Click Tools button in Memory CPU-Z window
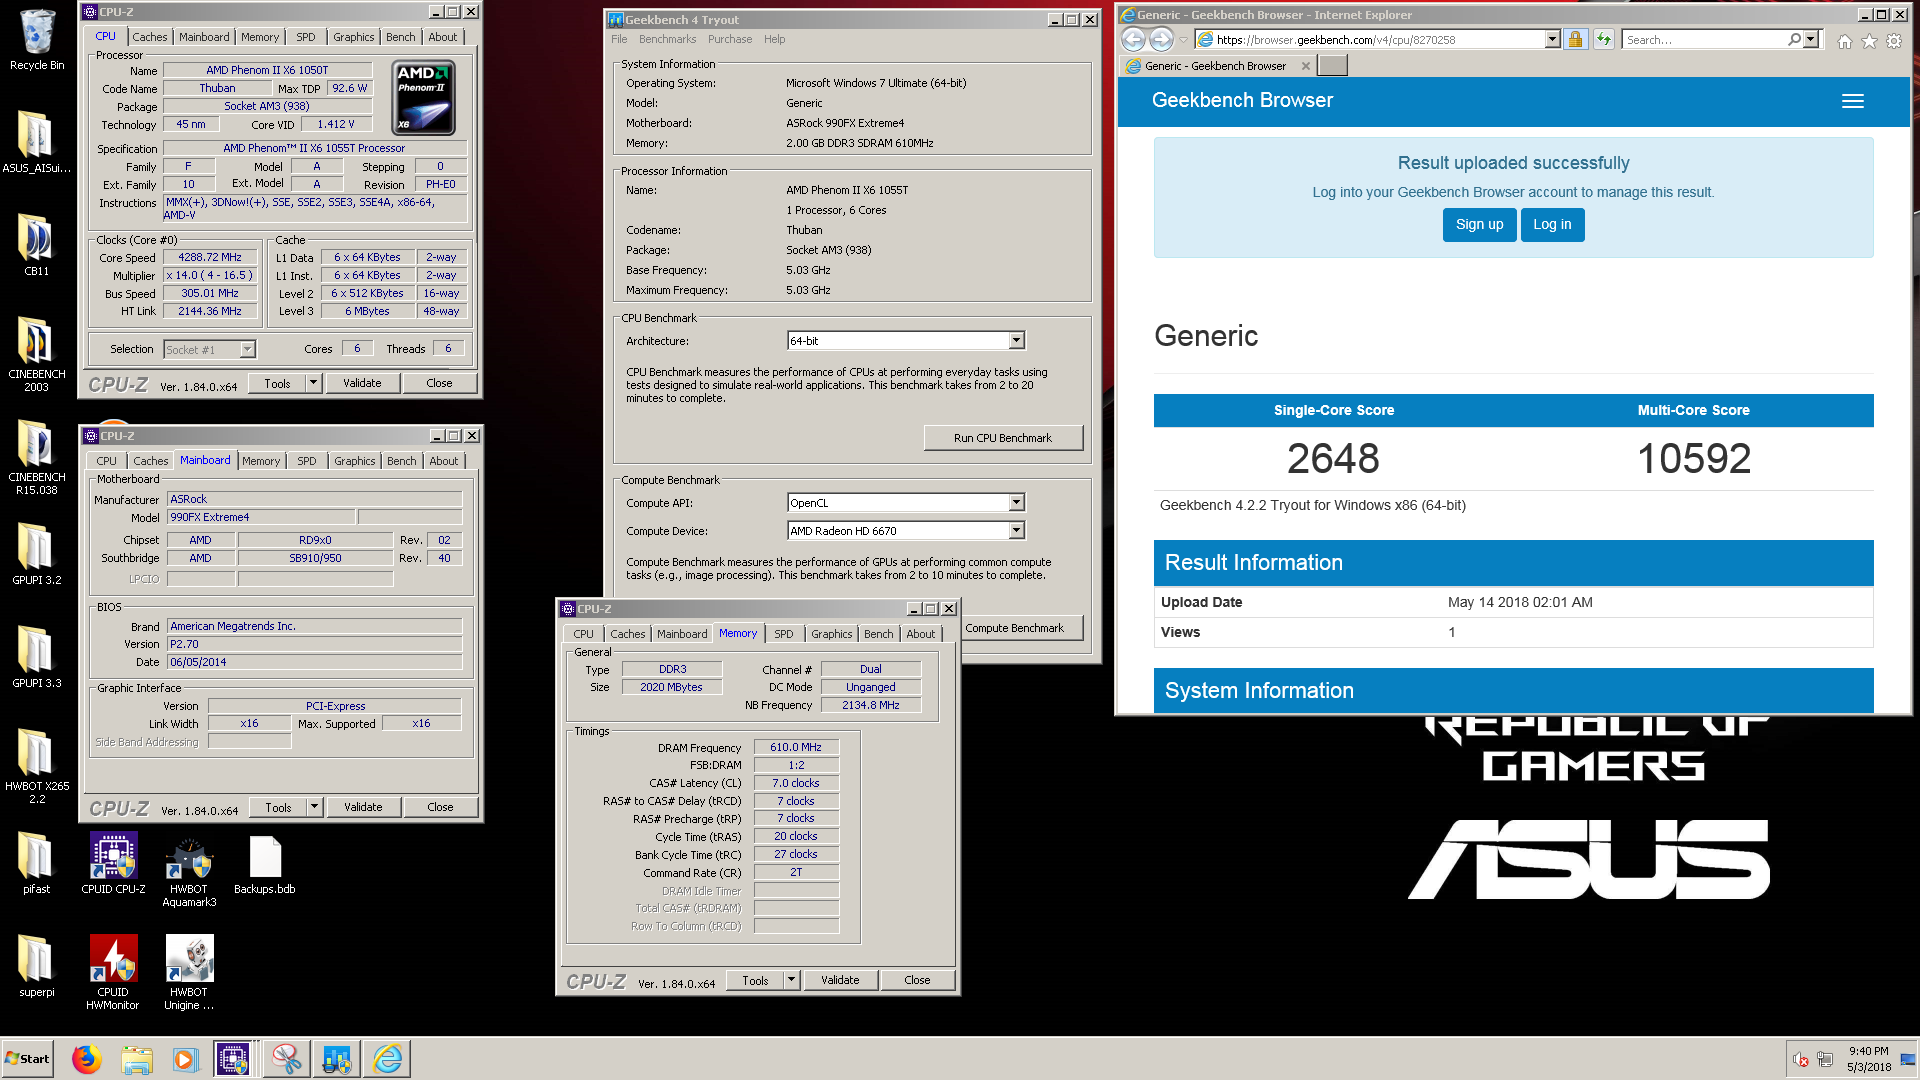The height and width of the screenshot is (1080, 1920). pyautogui.click(x=755, y=980)
